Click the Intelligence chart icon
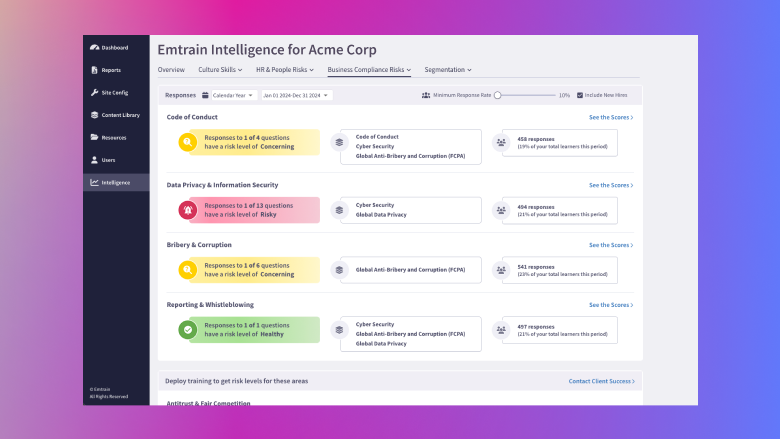The image size is (780, 439). [x=94, y=182]
